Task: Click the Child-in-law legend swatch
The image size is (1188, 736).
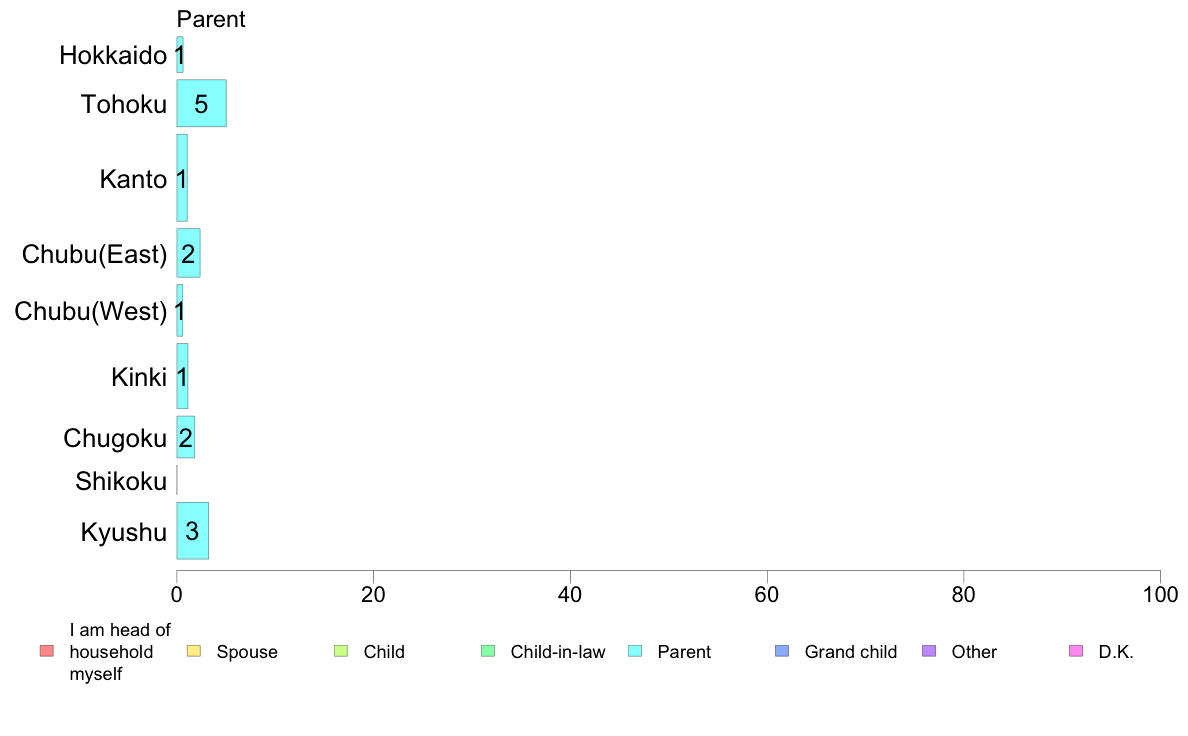Action: (488, 651)
